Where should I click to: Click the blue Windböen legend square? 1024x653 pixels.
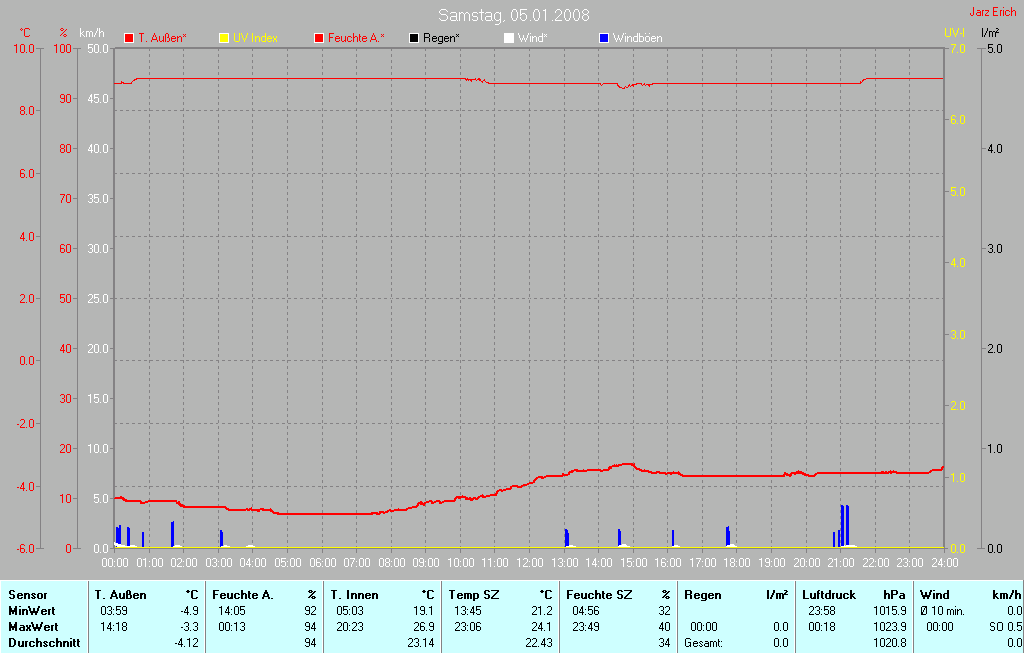tap(603, 38)
